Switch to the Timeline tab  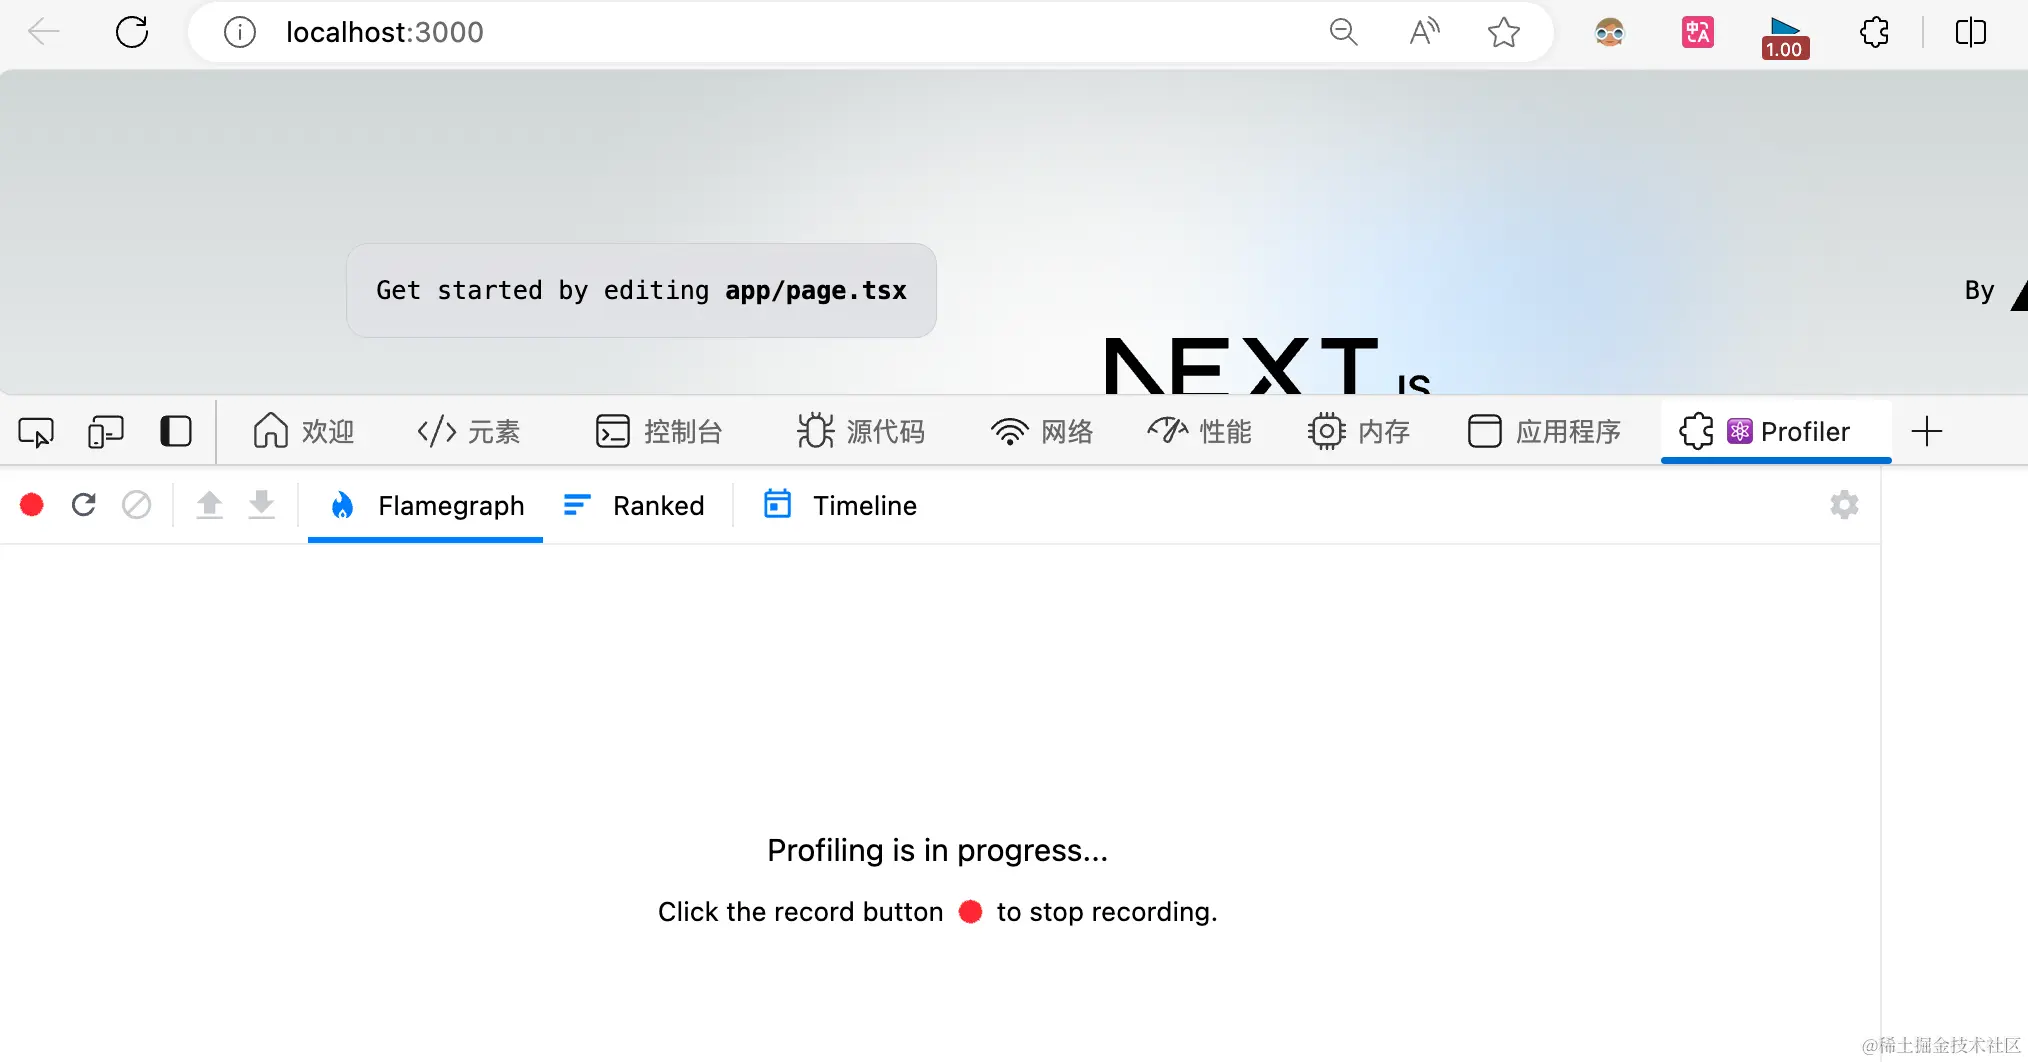click(x=838, y=505)
